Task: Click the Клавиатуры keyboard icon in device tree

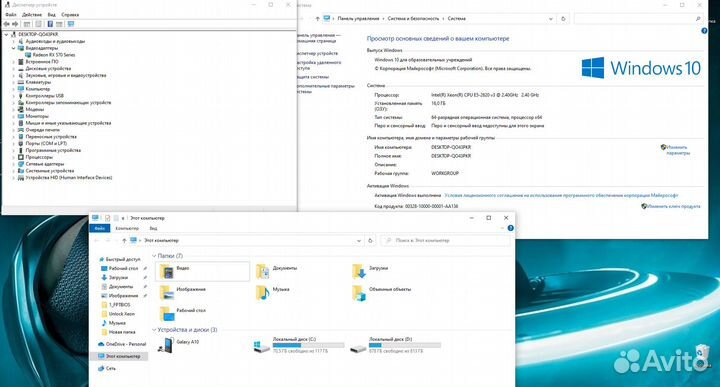Action: [21, 82]
